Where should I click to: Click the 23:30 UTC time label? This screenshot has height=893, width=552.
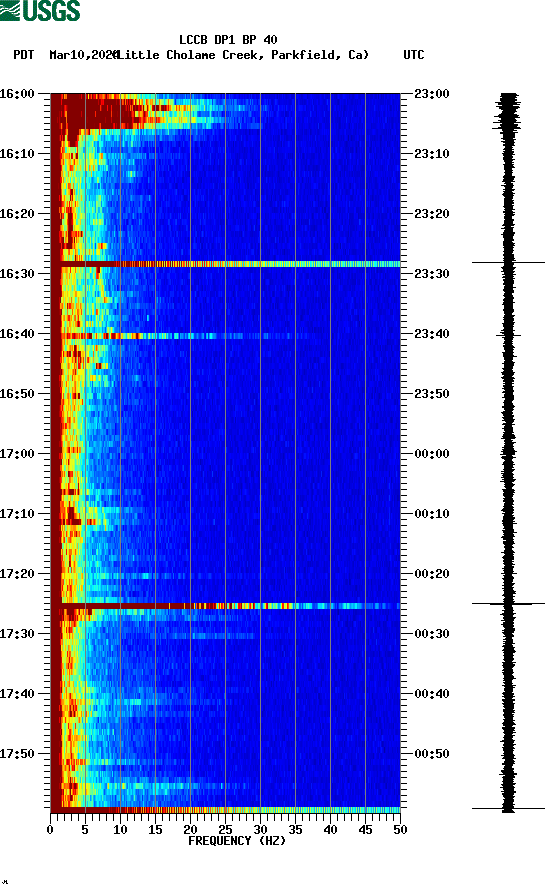pos(432,273)
